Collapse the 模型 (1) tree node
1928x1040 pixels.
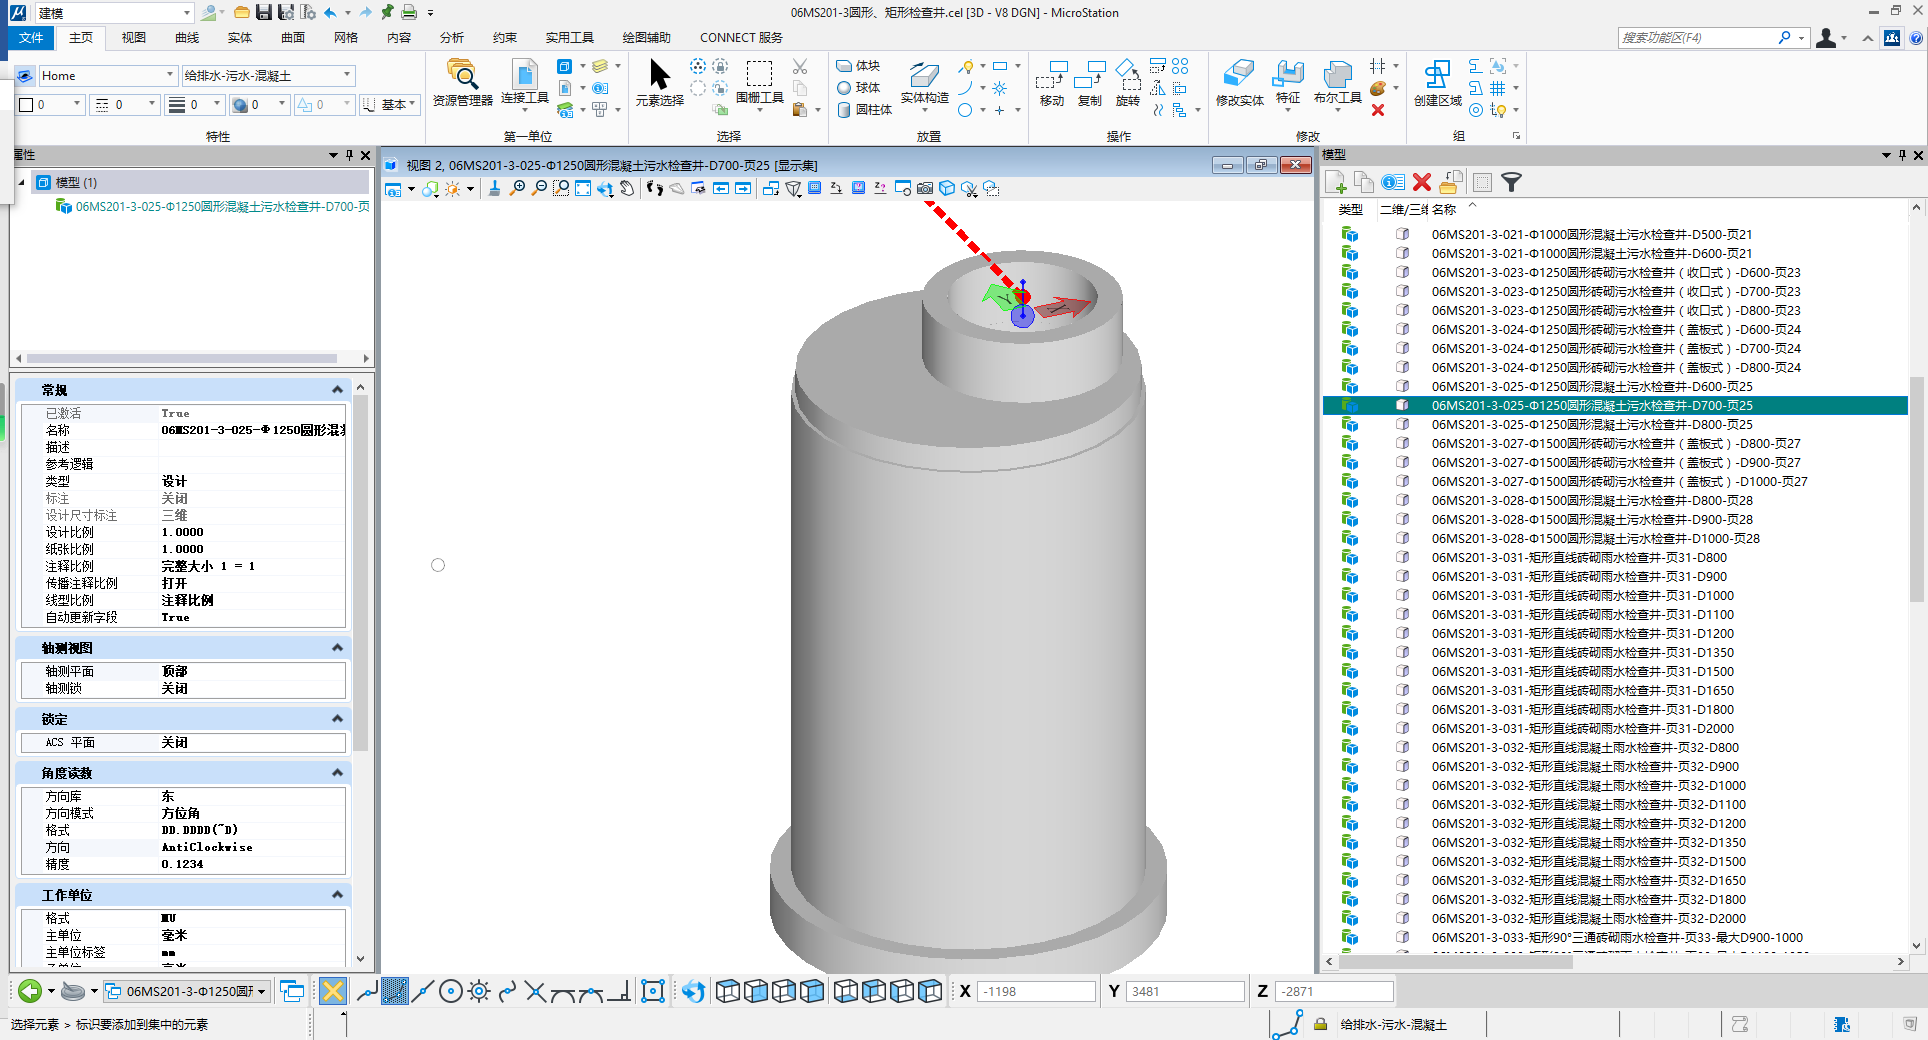point(22,182)
